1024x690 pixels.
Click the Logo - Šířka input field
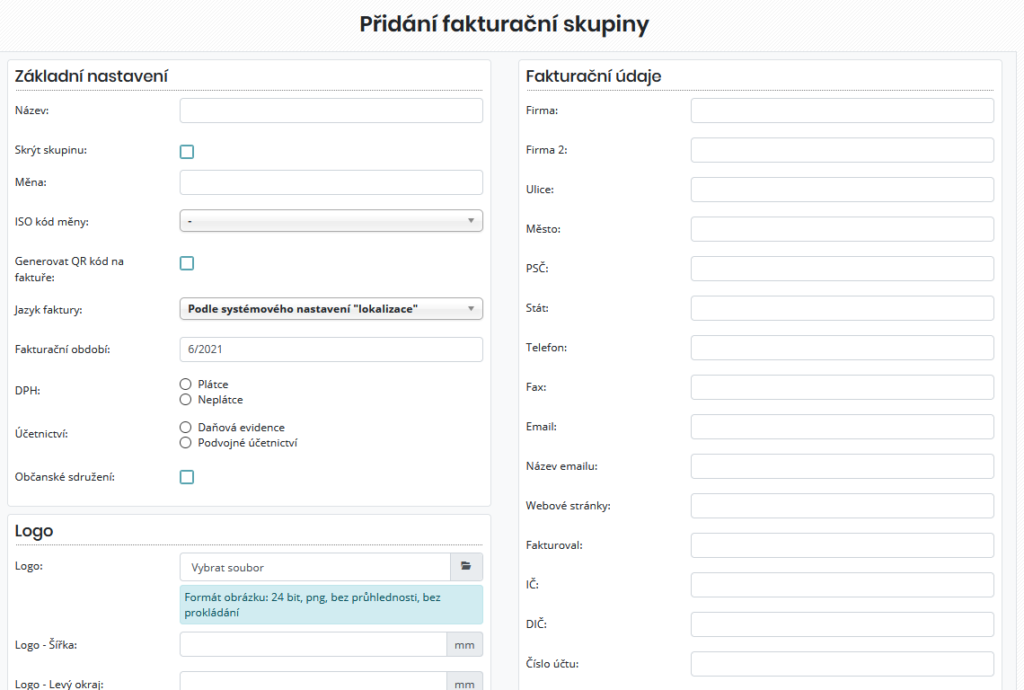[x=313, y=645]
